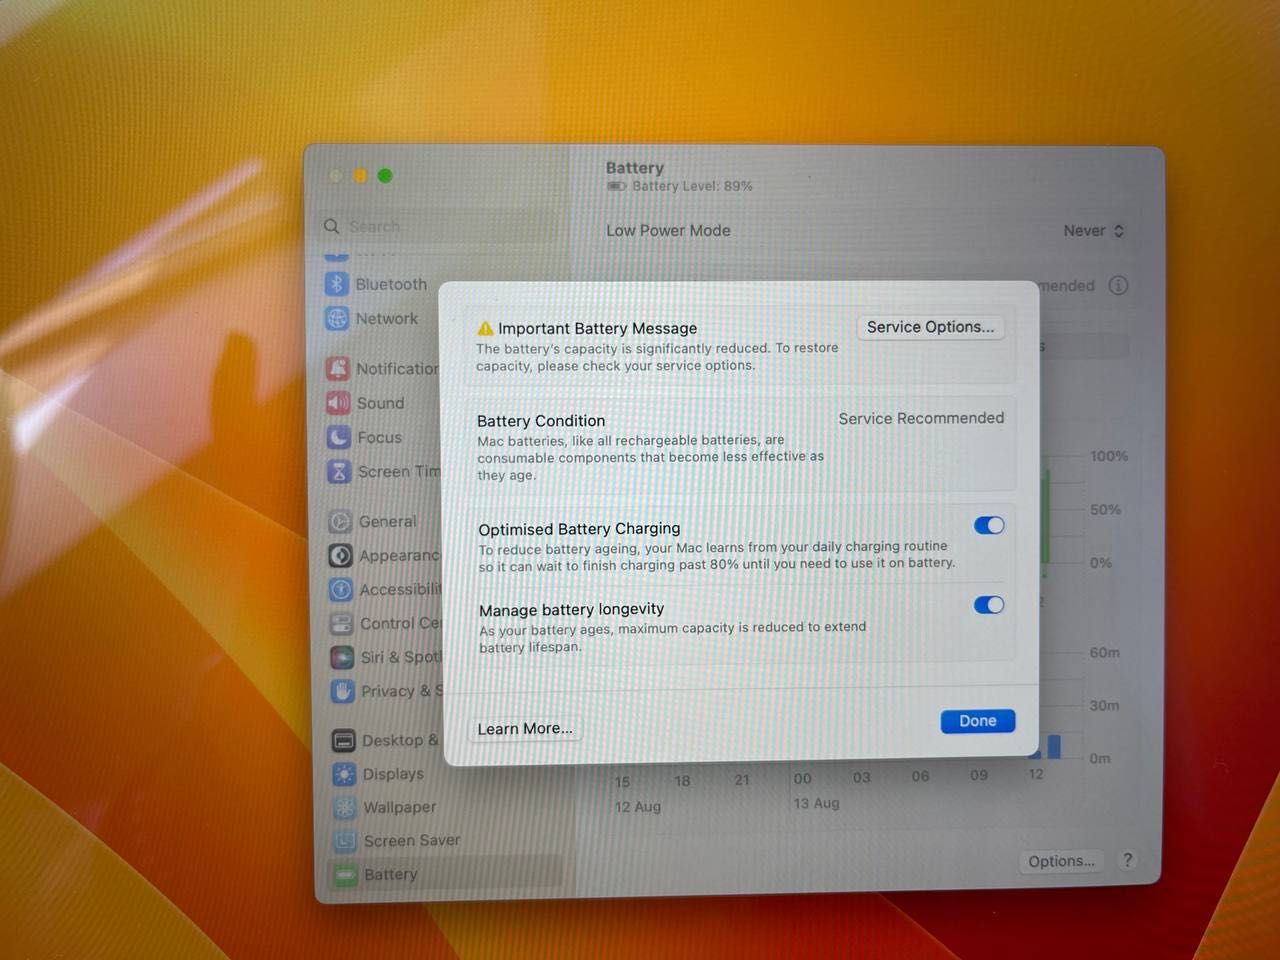Click the info circle next to battery health
The width and height of the screenshot is (1280, 960).
[x=1118, y=285]
